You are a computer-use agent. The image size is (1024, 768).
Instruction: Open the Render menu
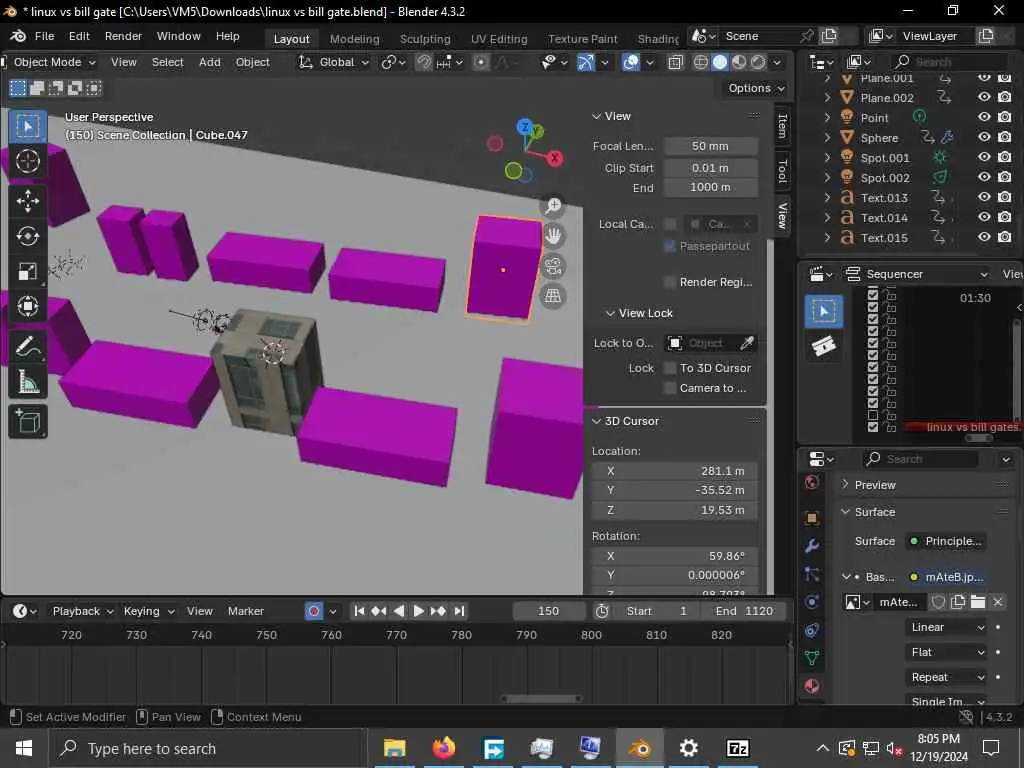[x=123, y=36]
